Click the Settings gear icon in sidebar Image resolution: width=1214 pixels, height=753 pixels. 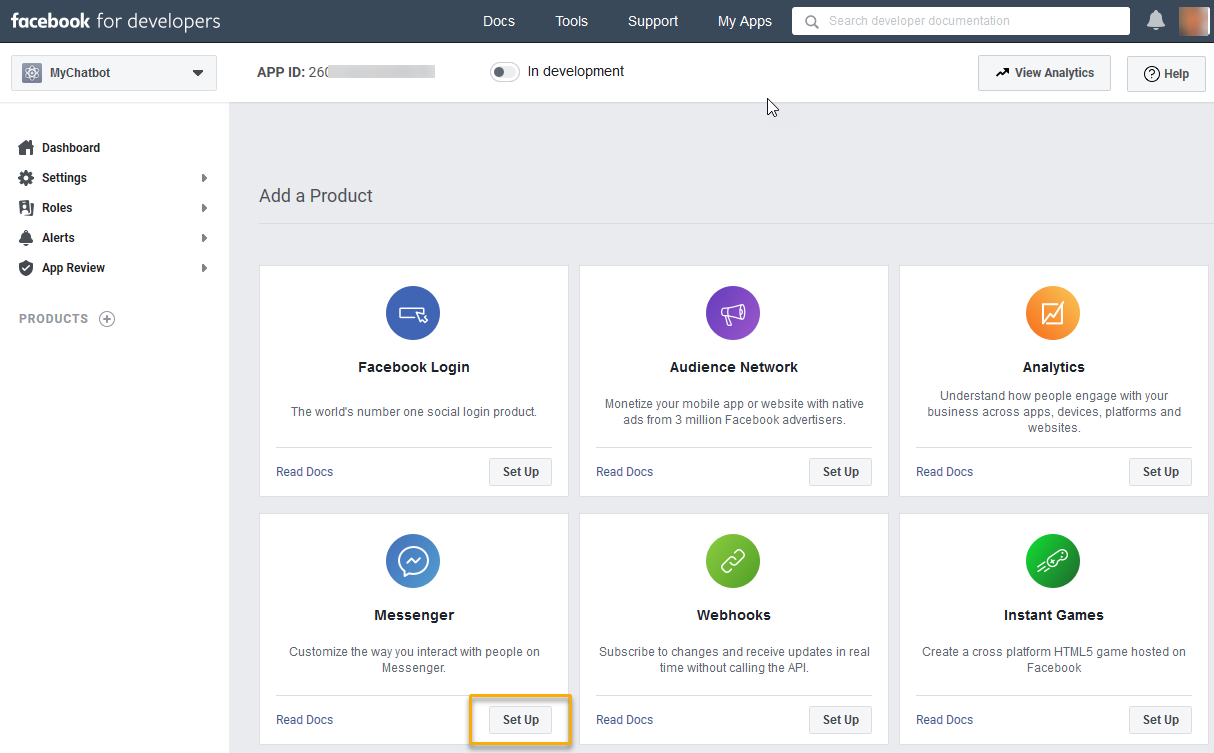coord(26,178)
